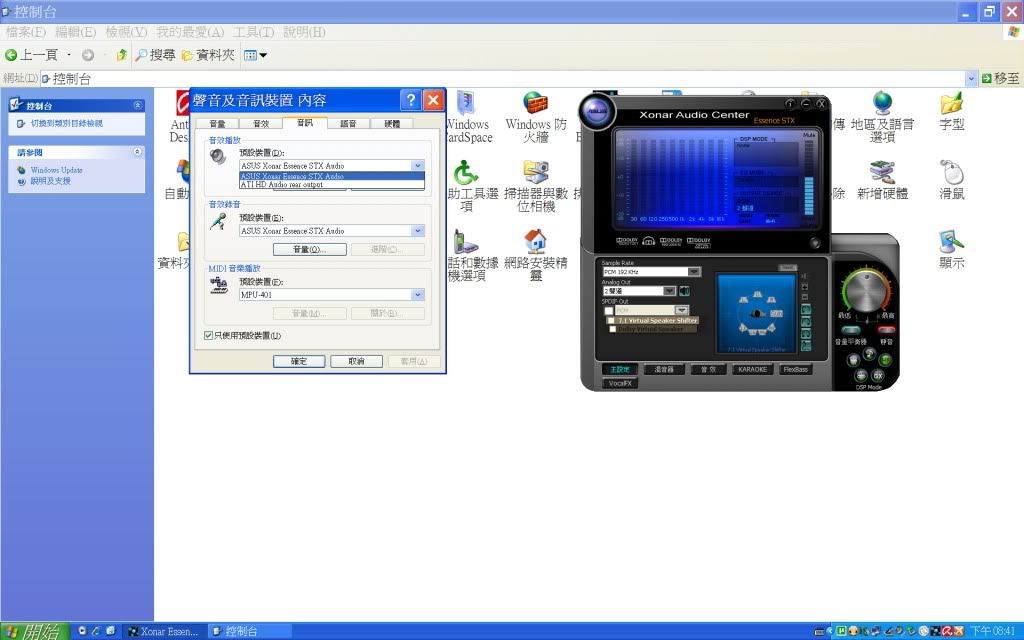Viewport: 1024px width, 640px height.
Task: Select 'ATI HD Audio rear output' from the list
Action: point(332,185)
